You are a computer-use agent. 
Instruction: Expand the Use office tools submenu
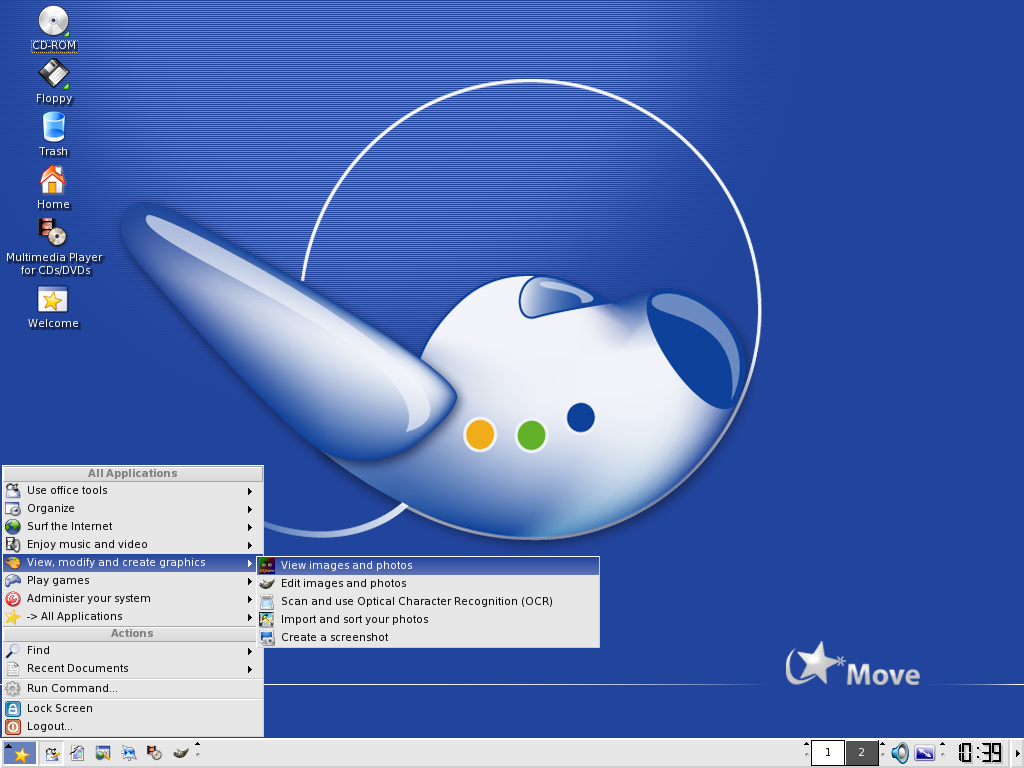133,490
